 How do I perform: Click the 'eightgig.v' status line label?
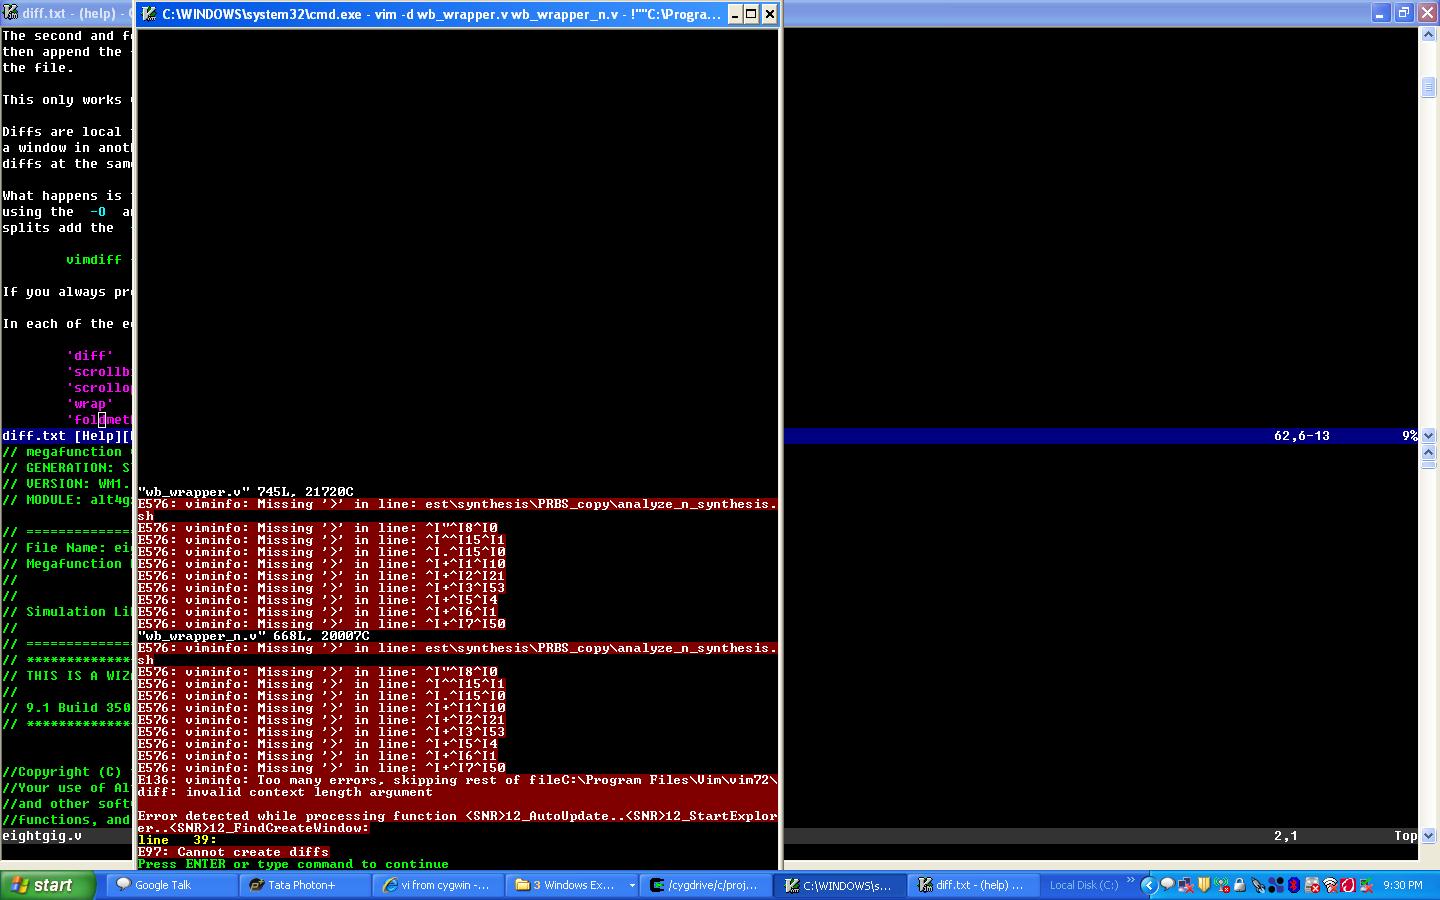coord(42,836)
